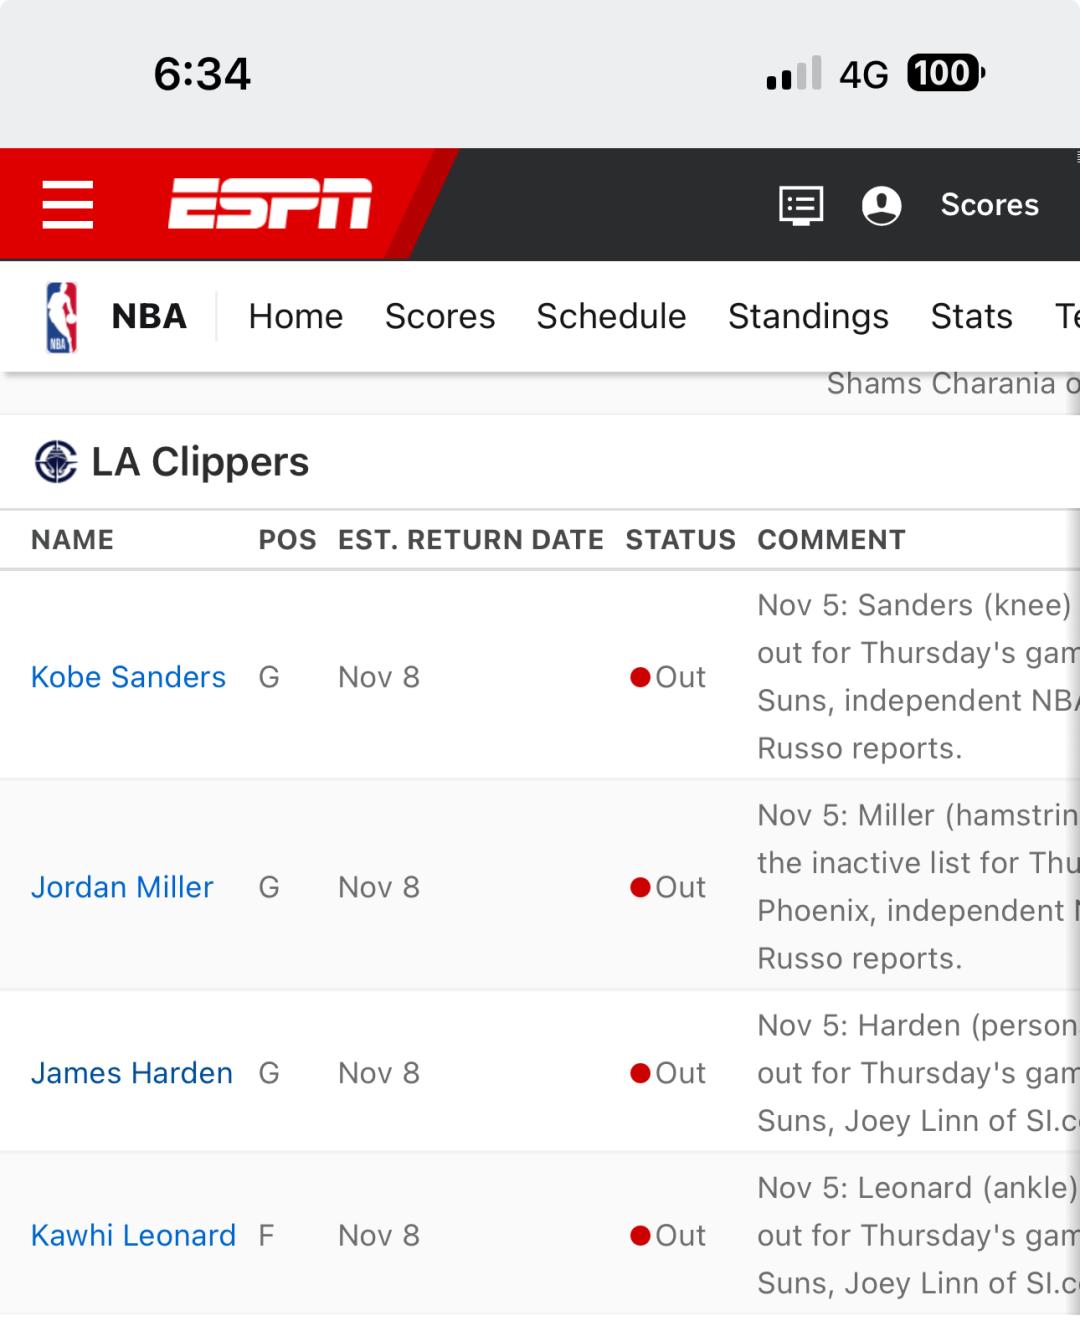Open the NBA Standings tab
This screenshot has height=1321, width=1080.
pyautogui.click(x=808, y=317)
